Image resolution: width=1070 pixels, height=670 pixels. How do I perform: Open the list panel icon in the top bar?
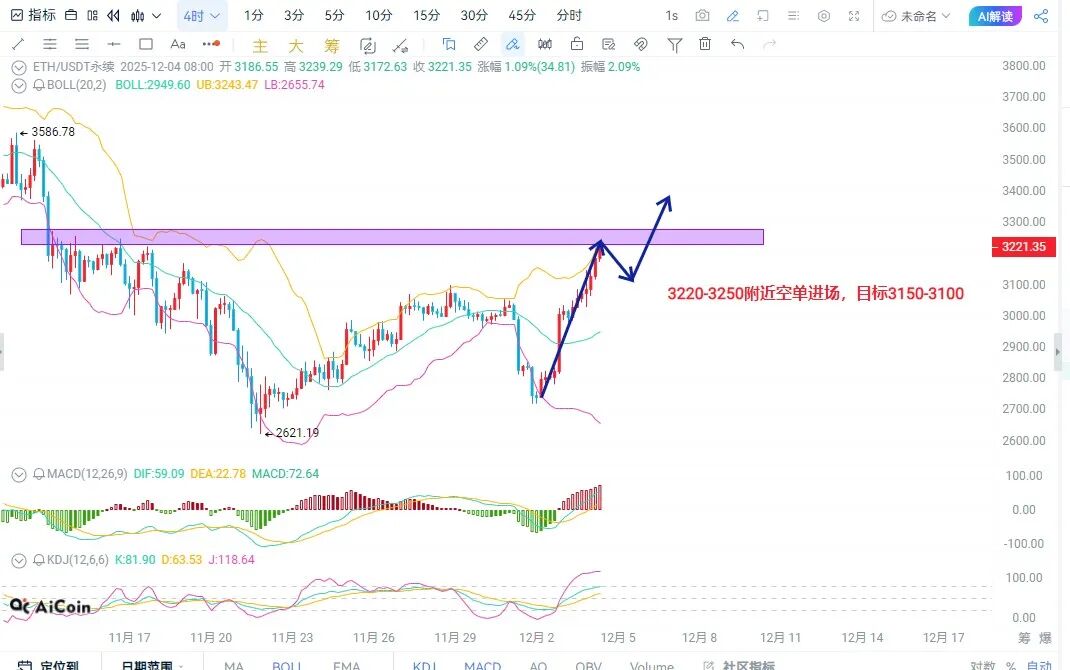[x=793, y=16]
